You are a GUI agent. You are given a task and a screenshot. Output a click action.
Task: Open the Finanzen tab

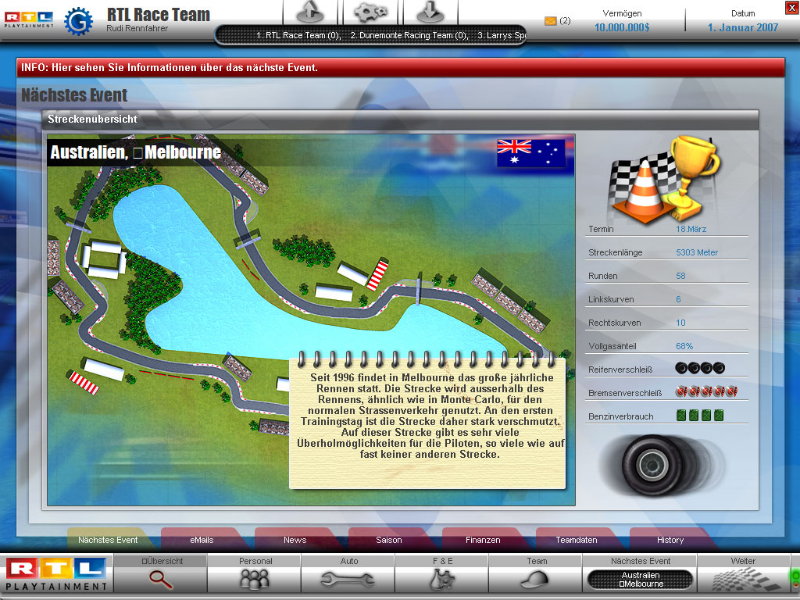coord(483,539)
